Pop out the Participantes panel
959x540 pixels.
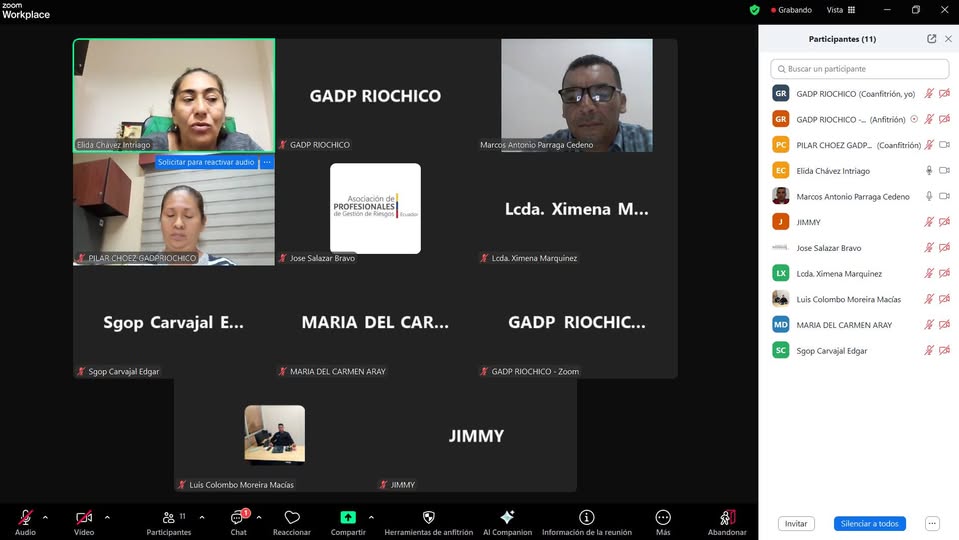(x=931, y=39)
